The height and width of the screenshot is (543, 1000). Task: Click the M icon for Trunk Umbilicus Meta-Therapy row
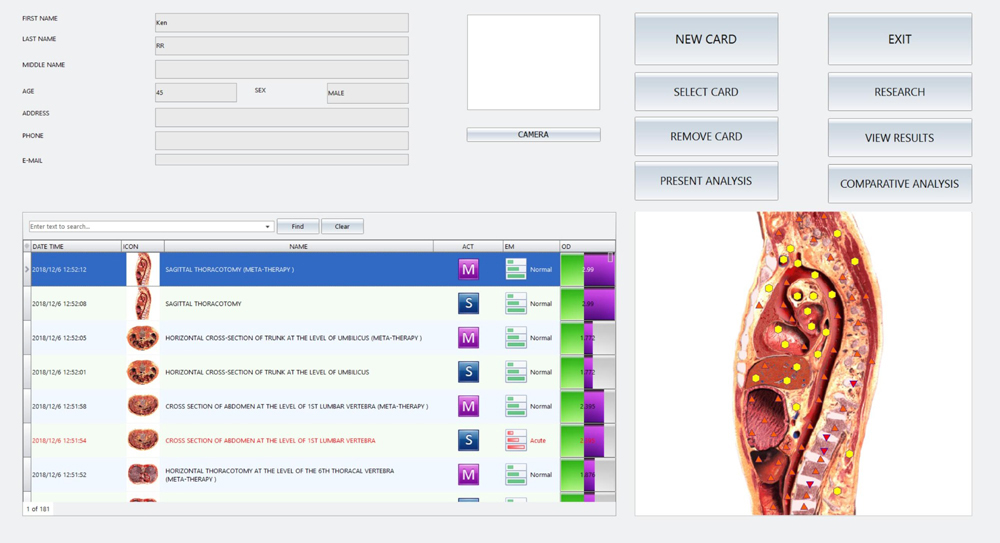[x=468, y=338]
